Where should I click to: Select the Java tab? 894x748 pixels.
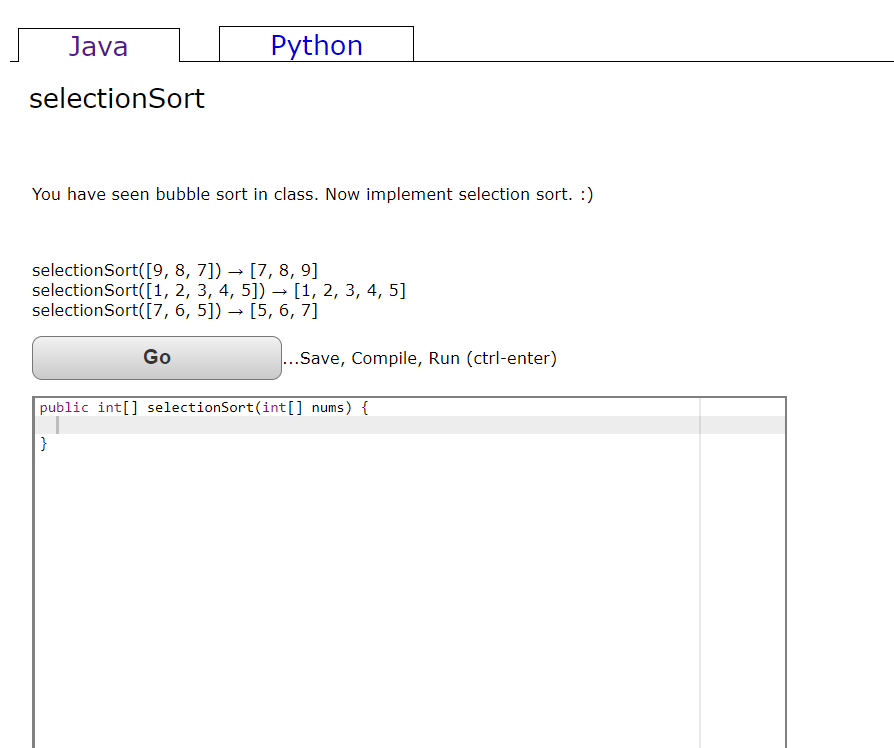point(98,46)
